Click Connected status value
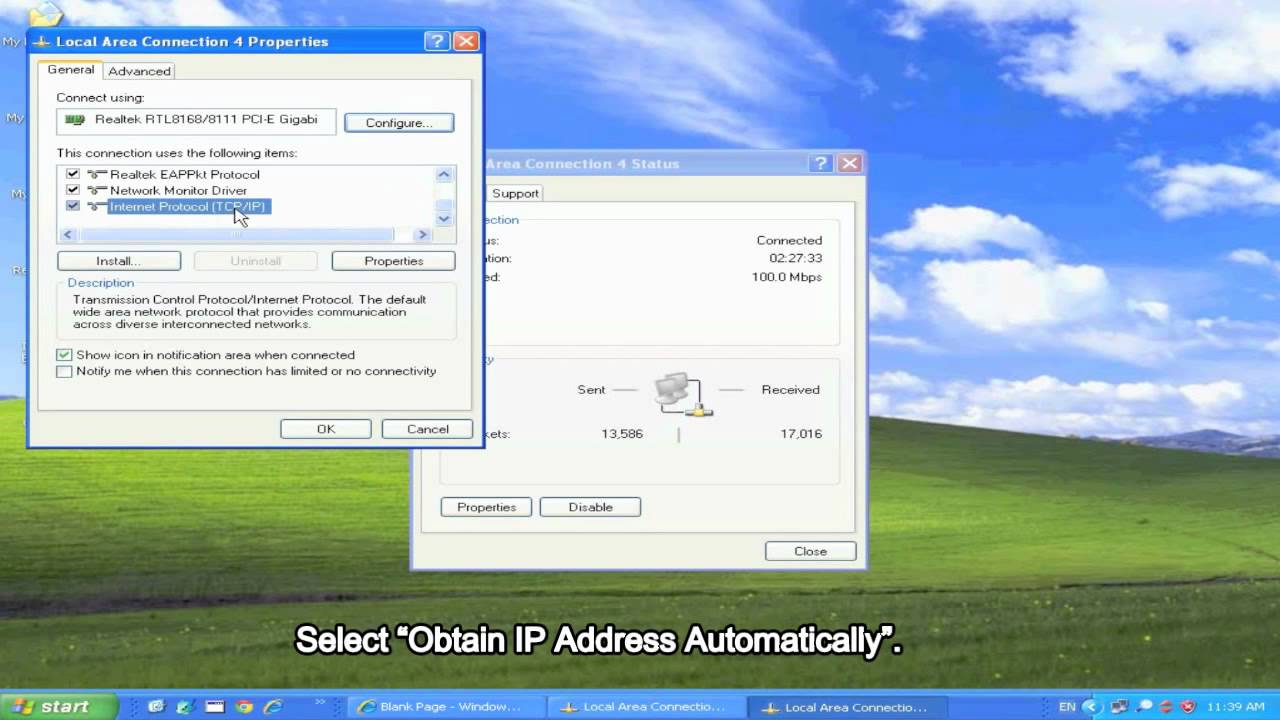Screen dimensions: 1280x720 point(789,241)
